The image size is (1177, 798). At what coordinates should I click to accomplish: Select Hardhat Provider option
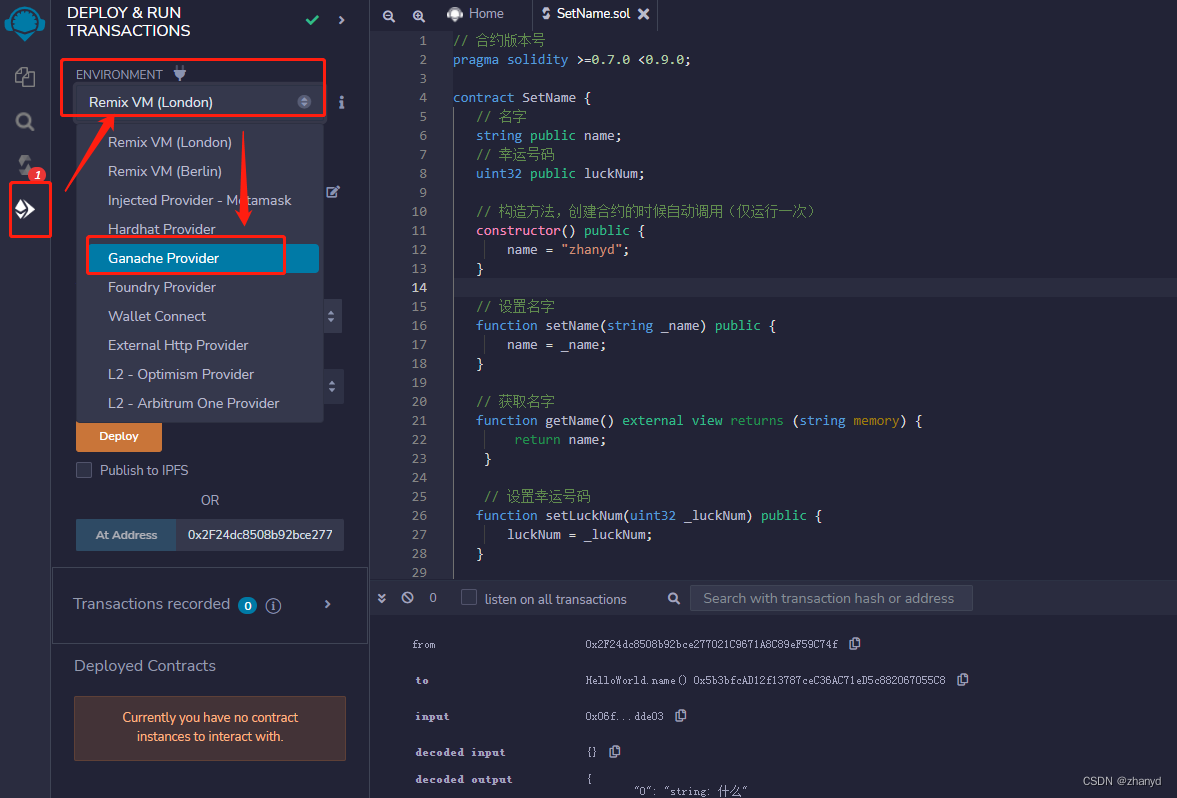tap(200, 229)
